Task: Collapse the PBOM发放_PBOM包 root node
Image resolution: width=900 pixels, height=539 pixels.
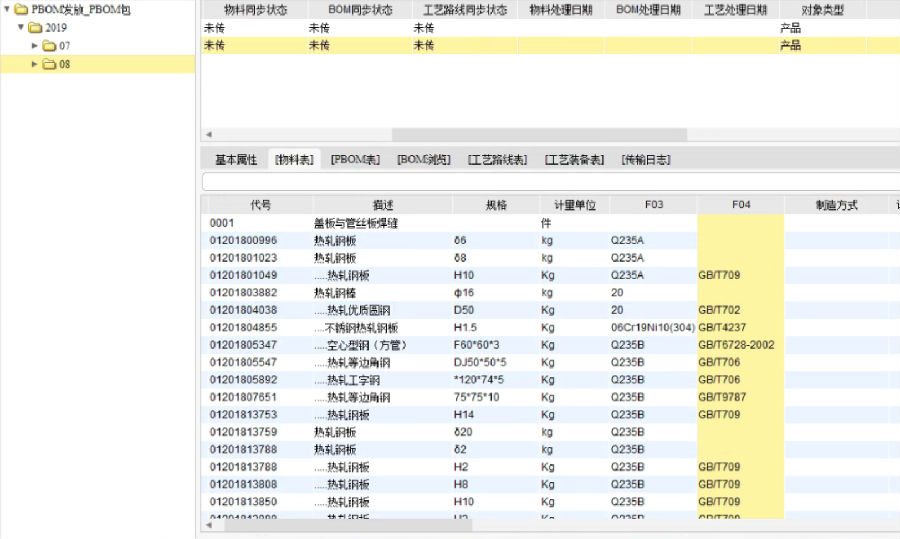Action: [7, 9]
